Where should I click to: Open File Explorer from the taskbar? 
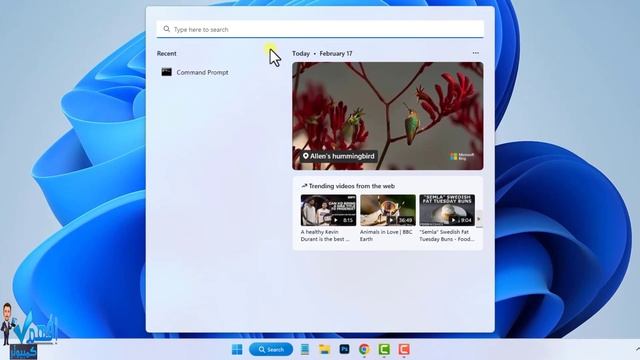(x=324, y=349)
